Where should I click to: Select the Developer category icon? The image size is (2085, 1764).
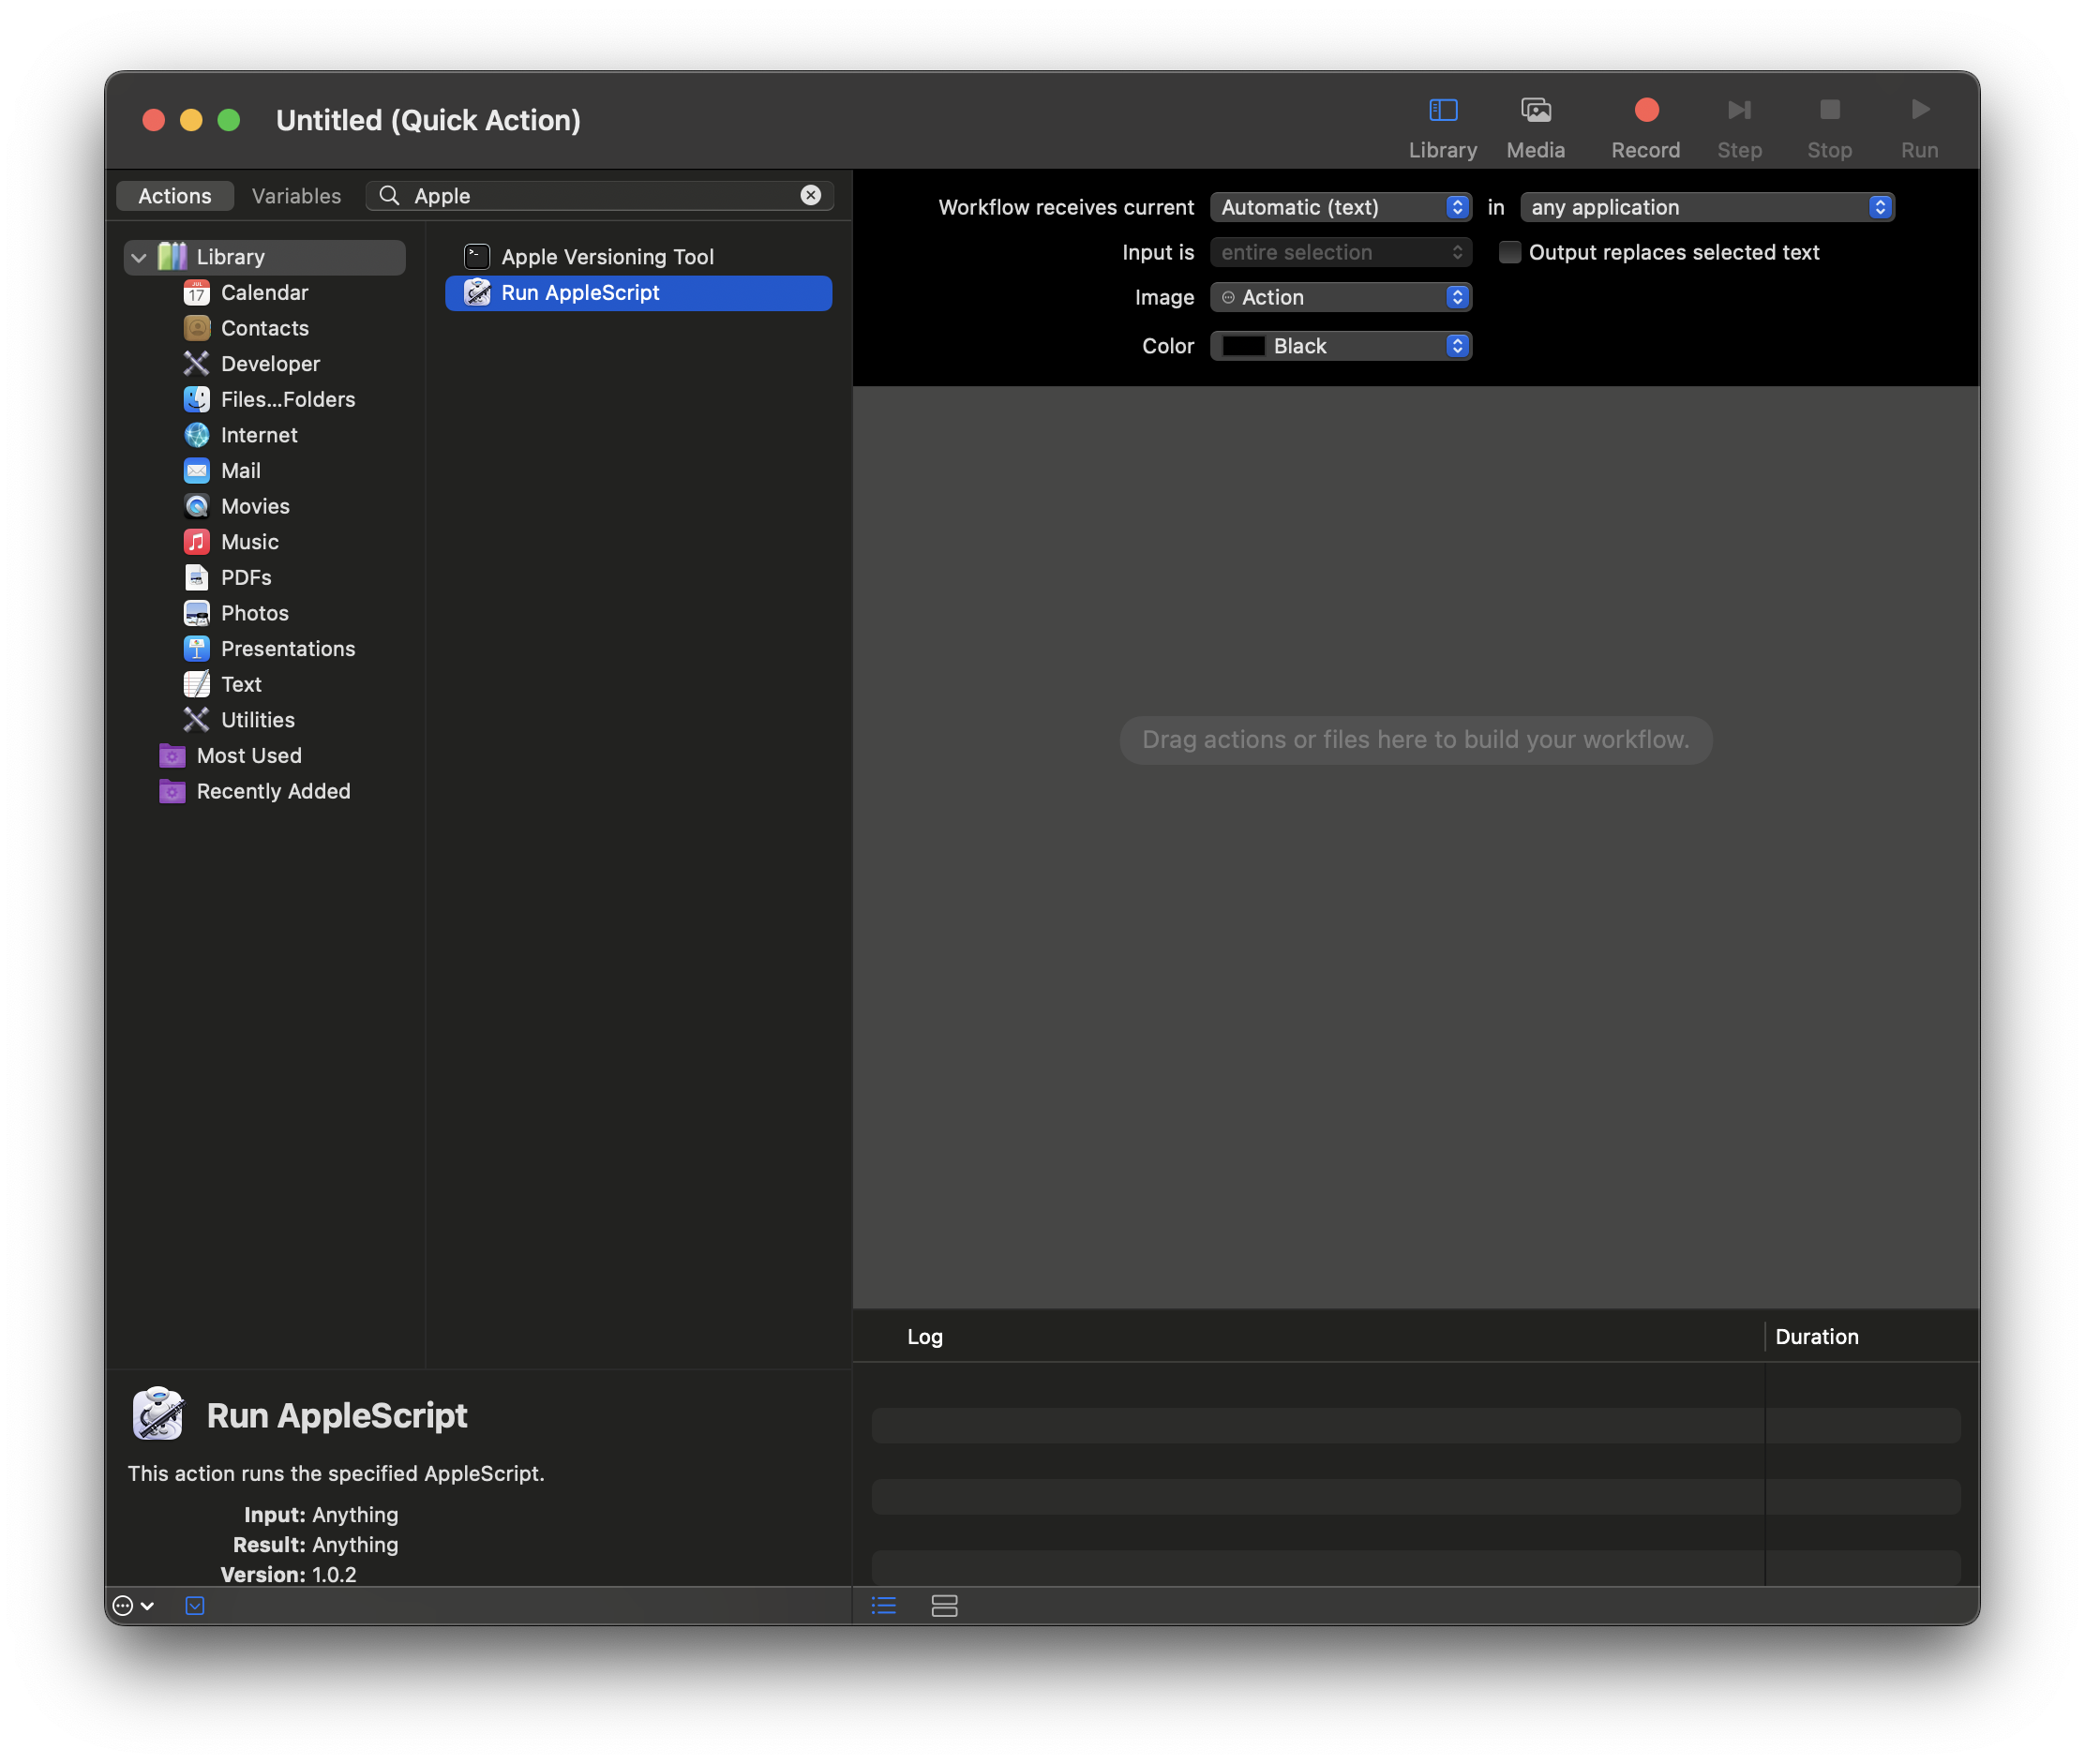[x=197, y=364]
